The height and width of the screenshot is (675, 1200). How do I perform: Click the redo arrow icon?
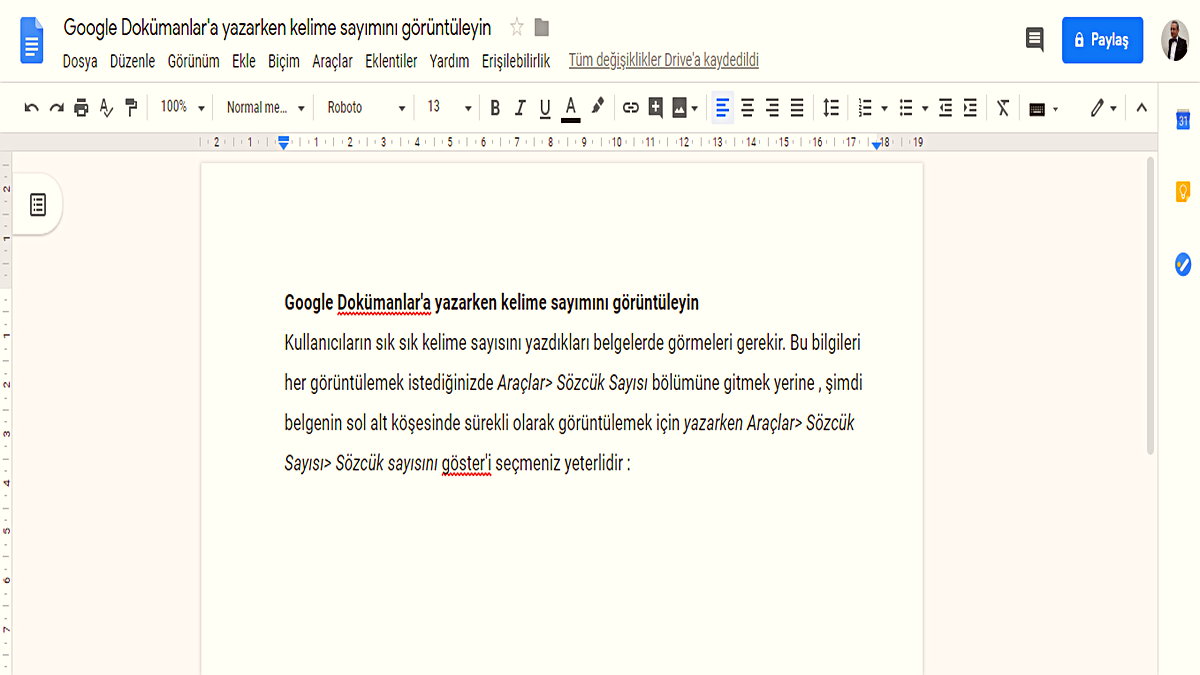click(x=57, y=108)
